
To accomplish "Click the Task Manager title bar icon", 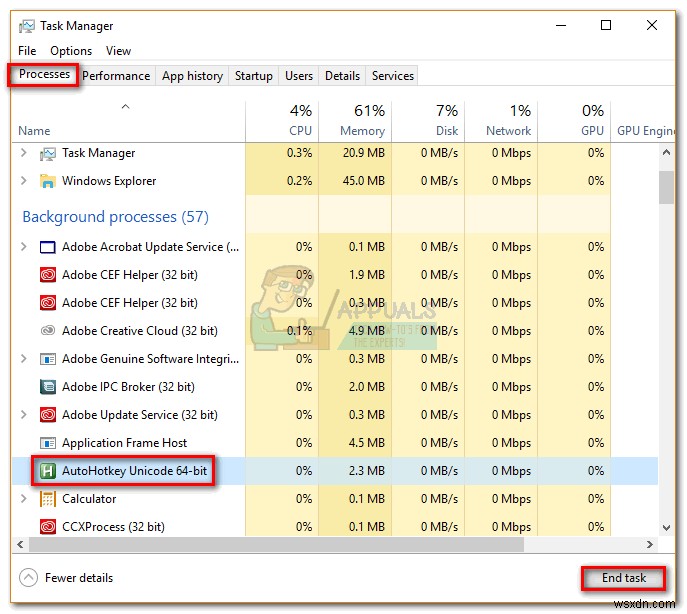I will coord(26,26).
